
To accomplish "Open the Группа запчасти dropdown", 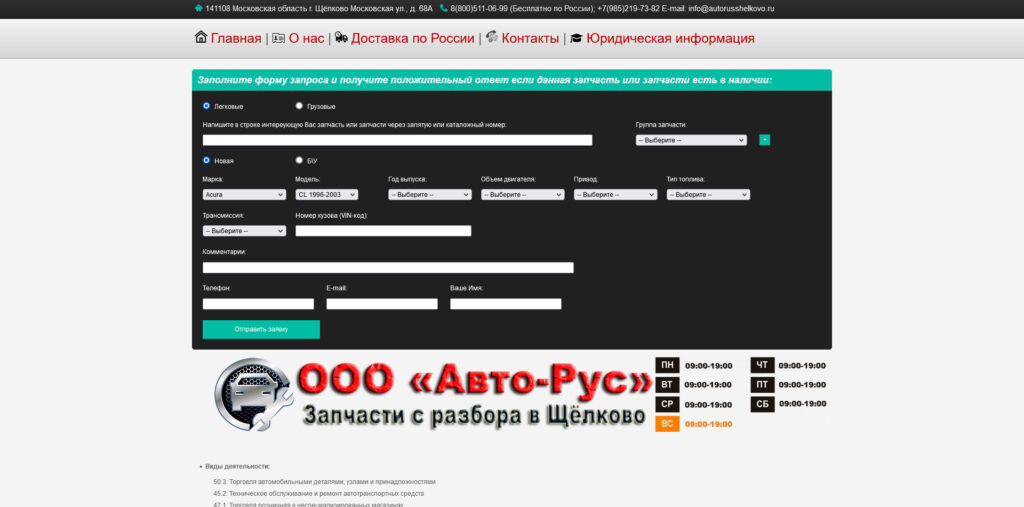I will click(x=691, y=140).
